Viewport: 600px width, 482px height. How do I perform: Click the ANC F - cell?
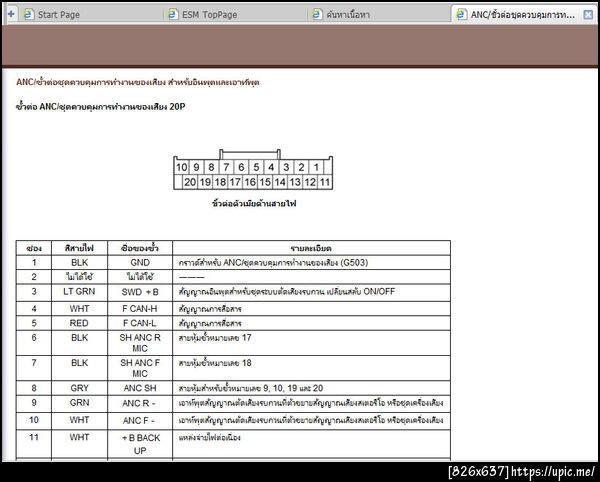(140, 421)
